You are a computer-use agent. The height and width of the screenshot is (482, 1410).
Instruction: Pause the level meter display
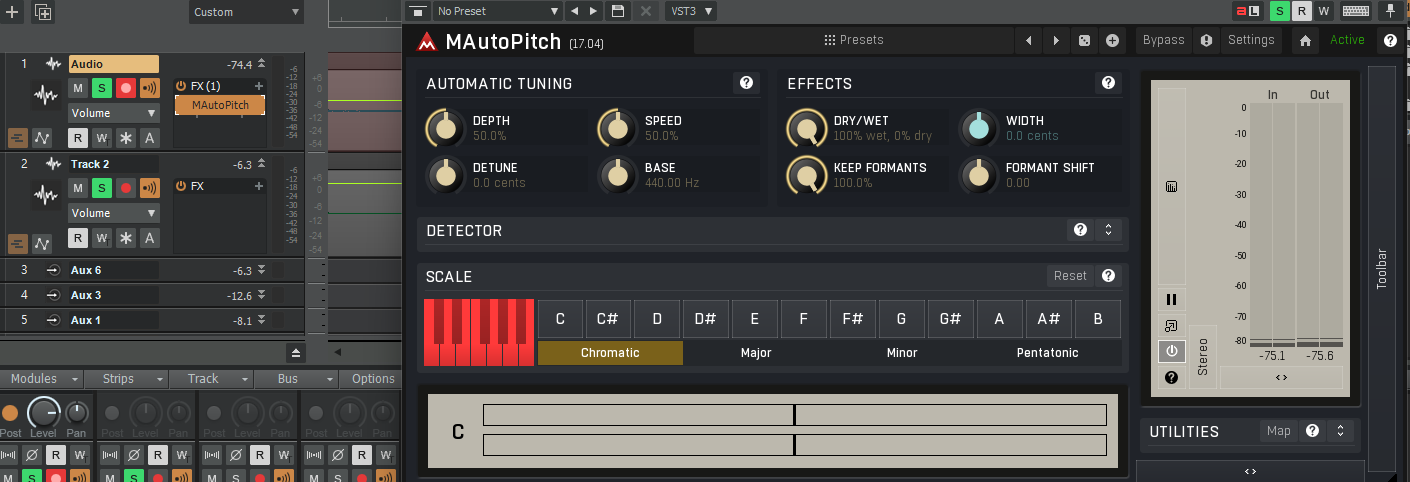coord(1171,299)
